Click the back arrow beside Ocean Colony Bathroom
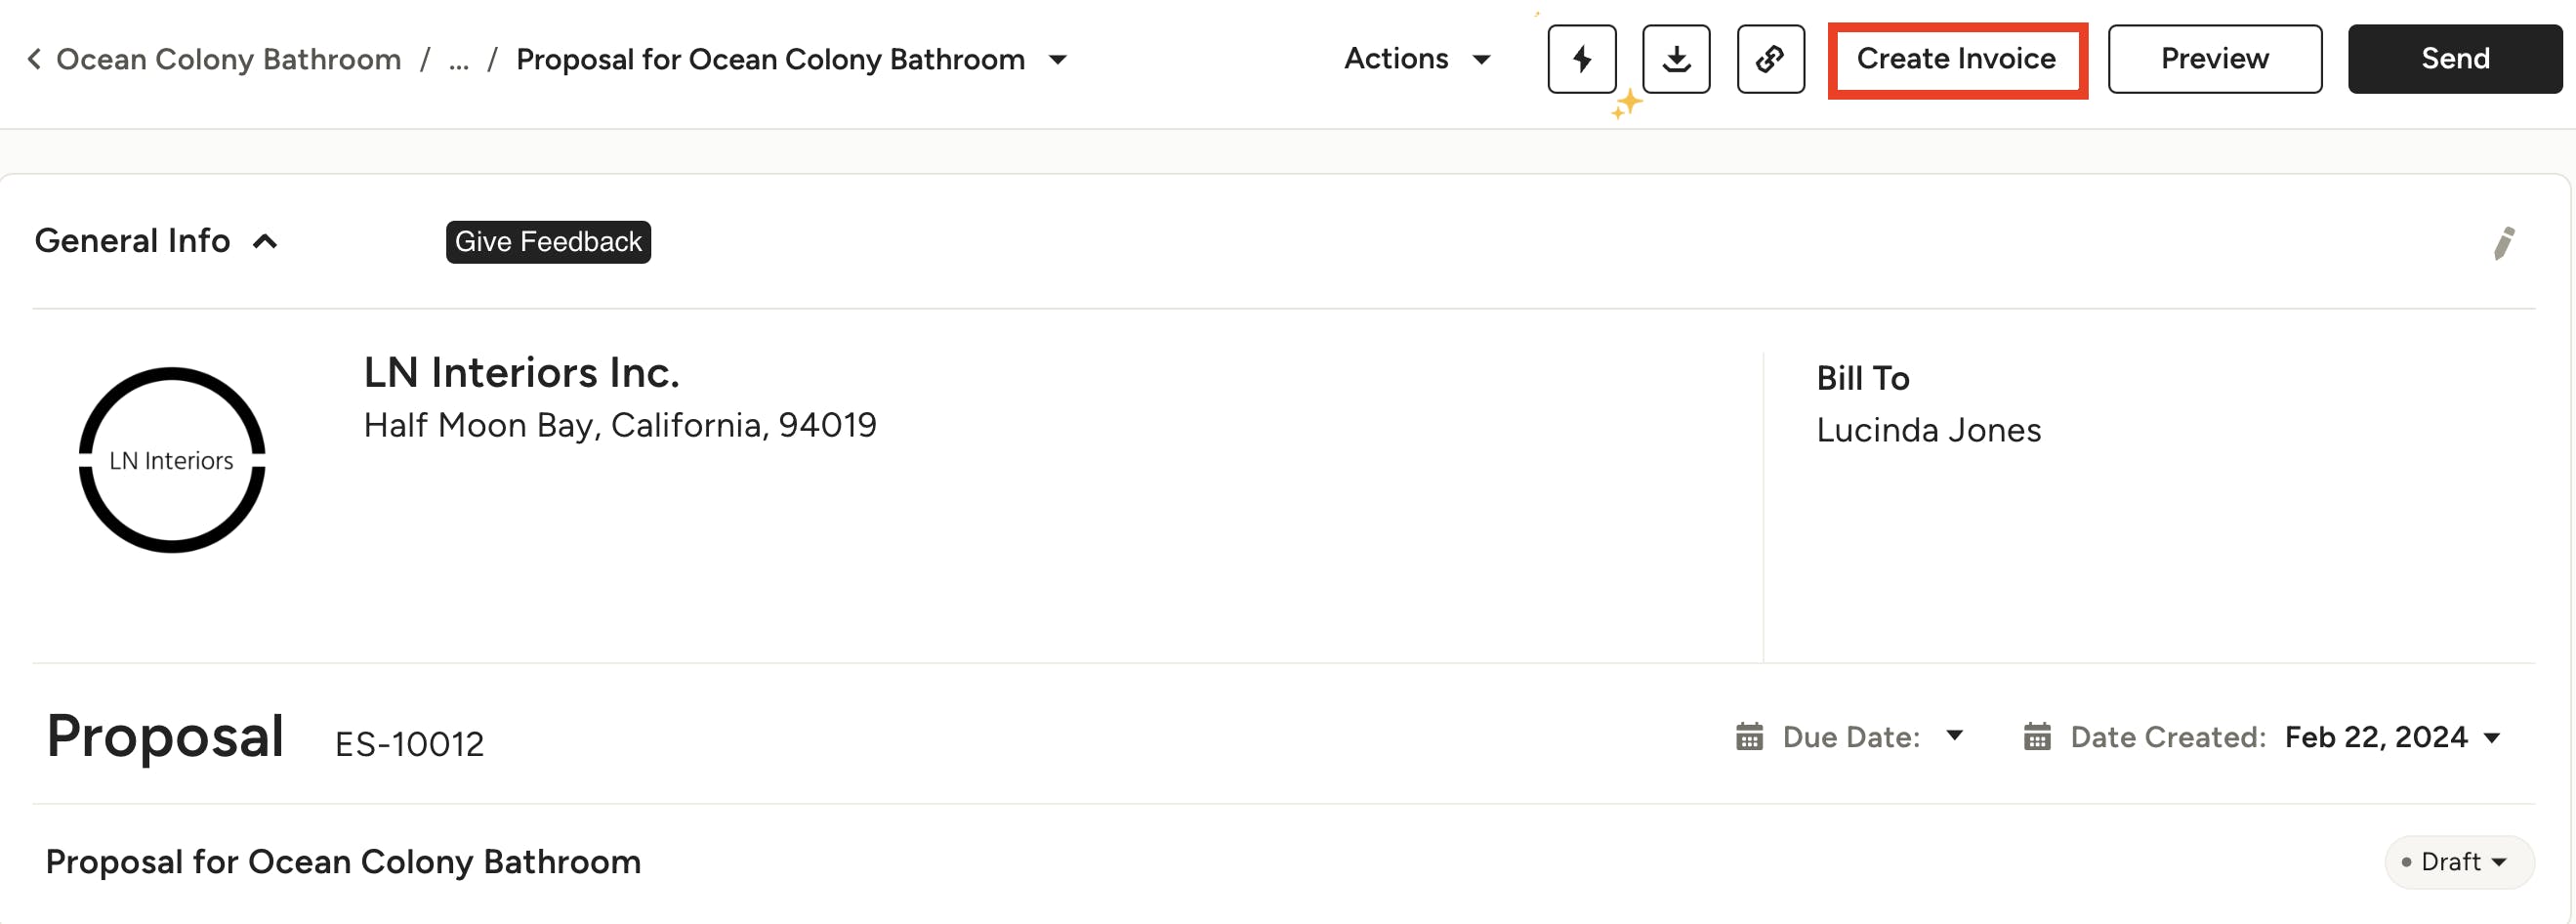This screenshot has width=2576, height=924. [34, 59]
